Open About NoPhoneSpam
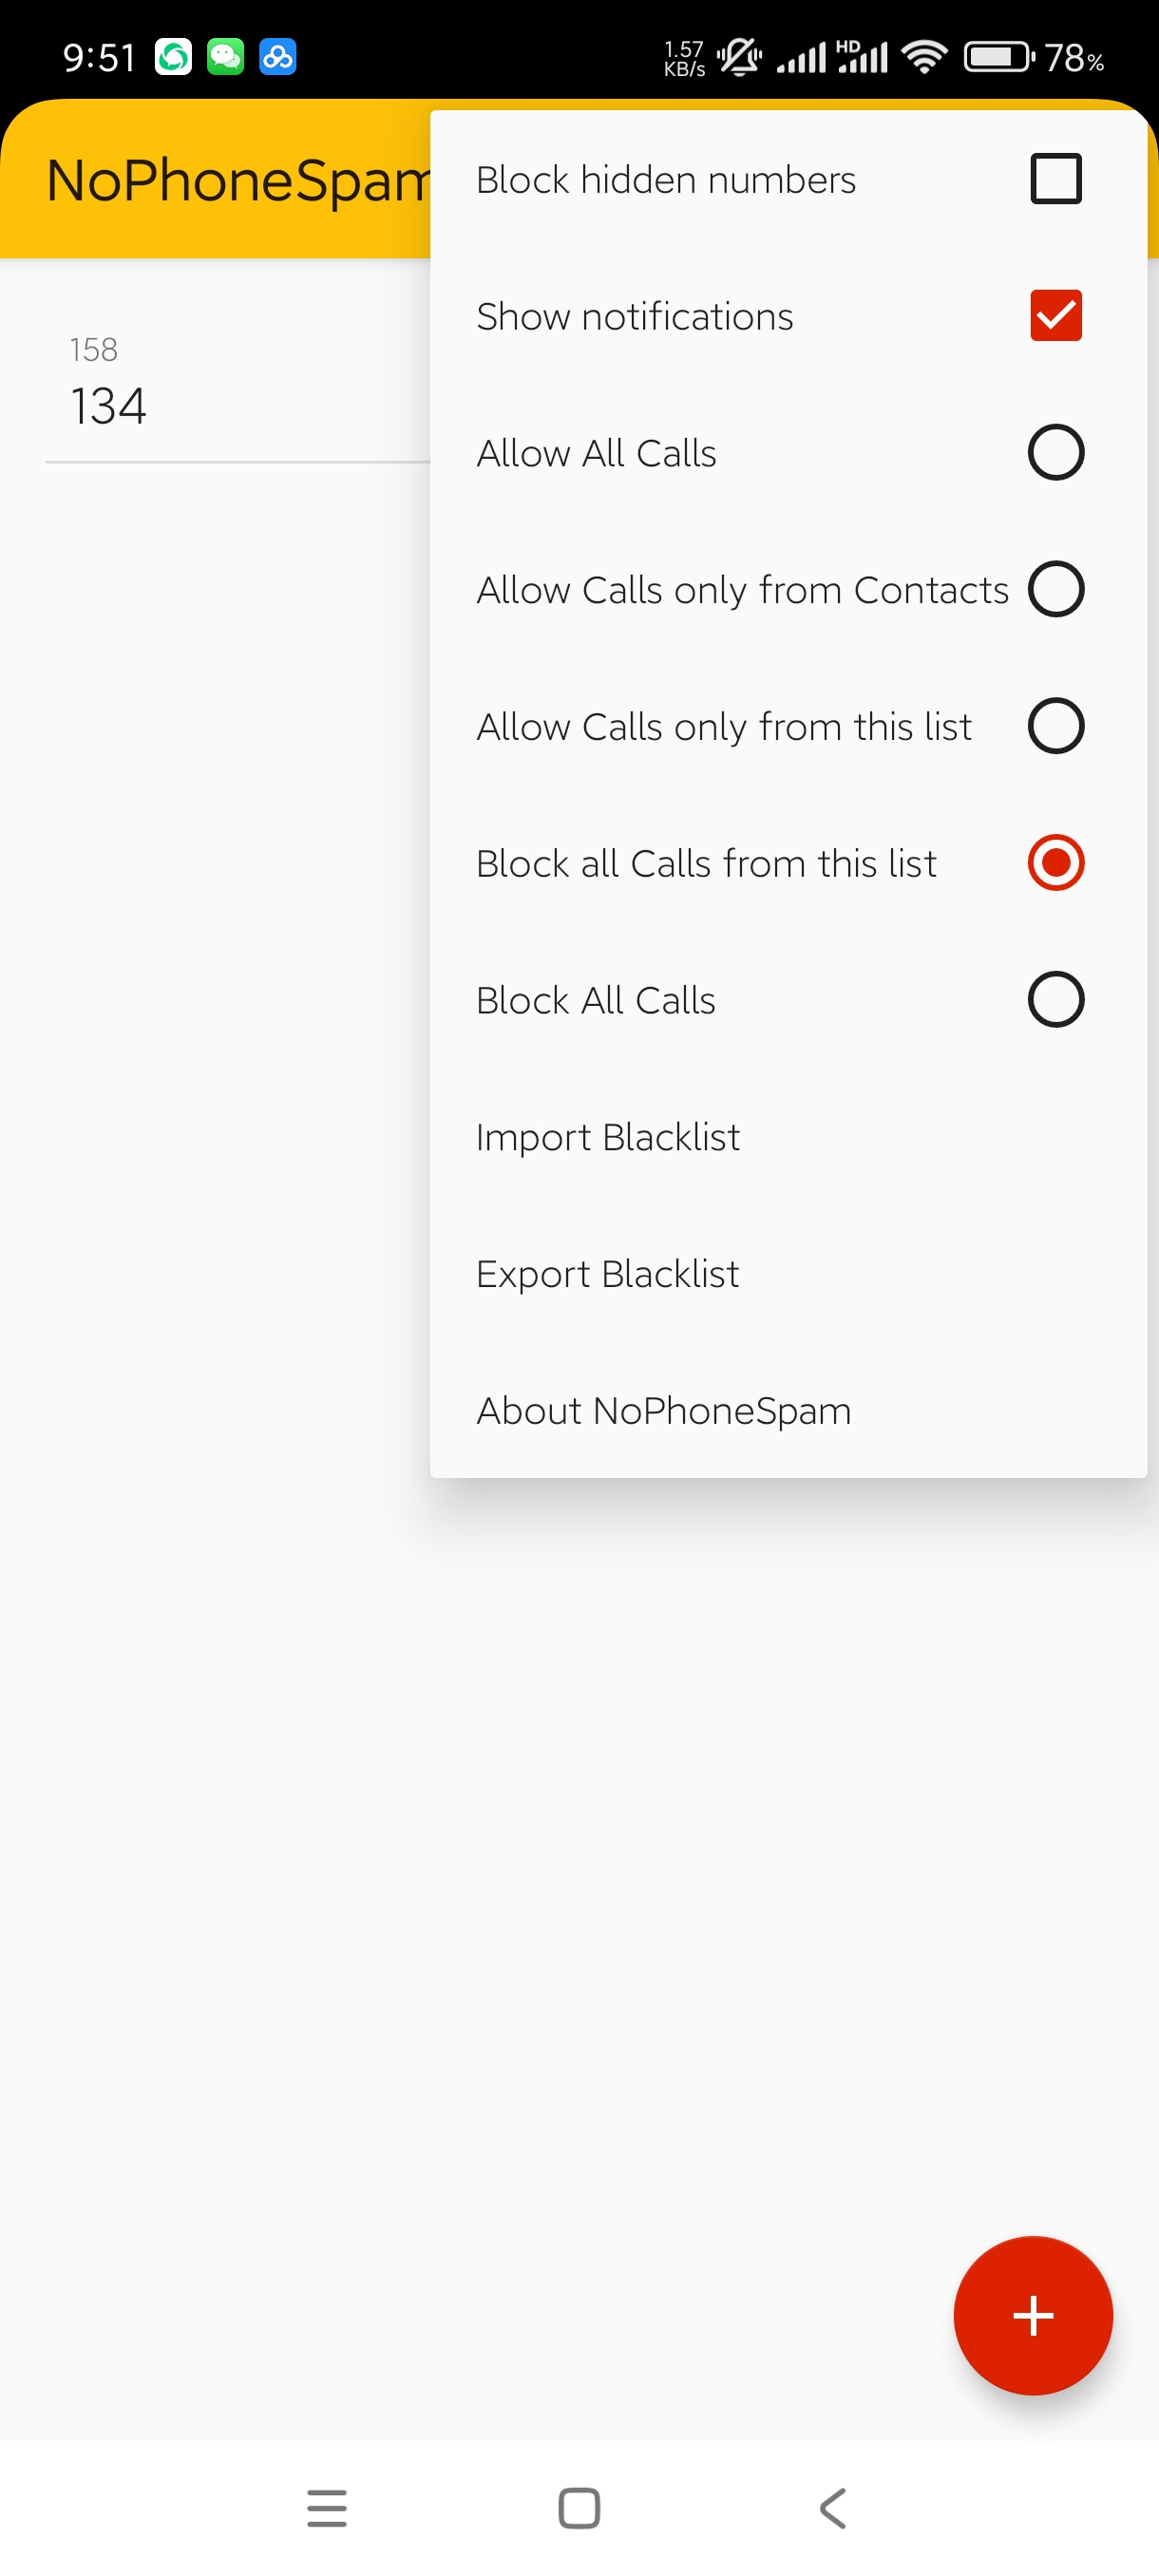The height and width of the screenshot is (2576, 1159). click(x=664, y=1411)
